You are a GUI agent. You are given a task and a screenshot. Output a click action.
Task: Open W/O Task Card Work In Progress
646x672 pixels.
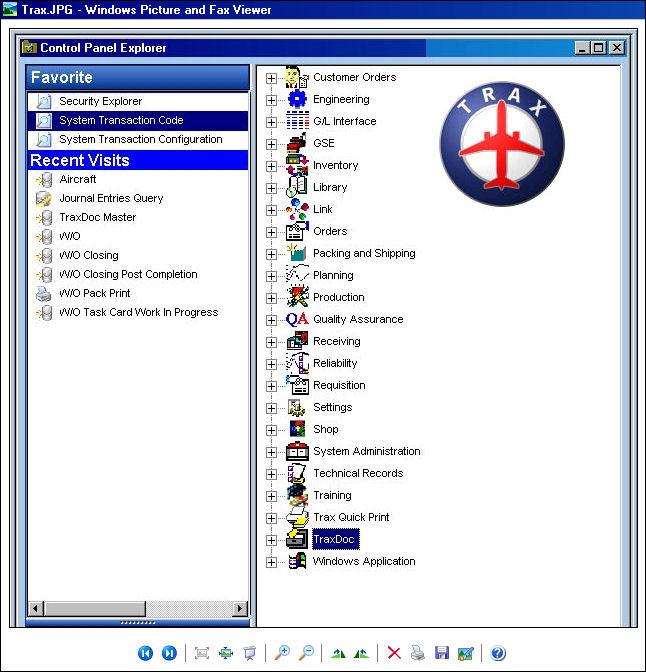click(138, 312)
